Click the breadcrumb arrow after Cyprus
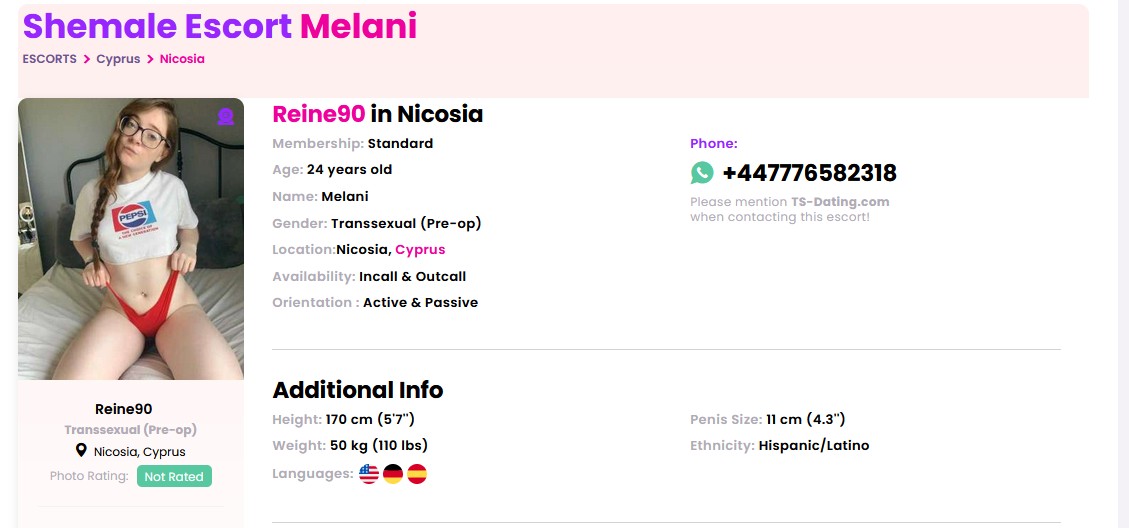 tap(150, 59)
